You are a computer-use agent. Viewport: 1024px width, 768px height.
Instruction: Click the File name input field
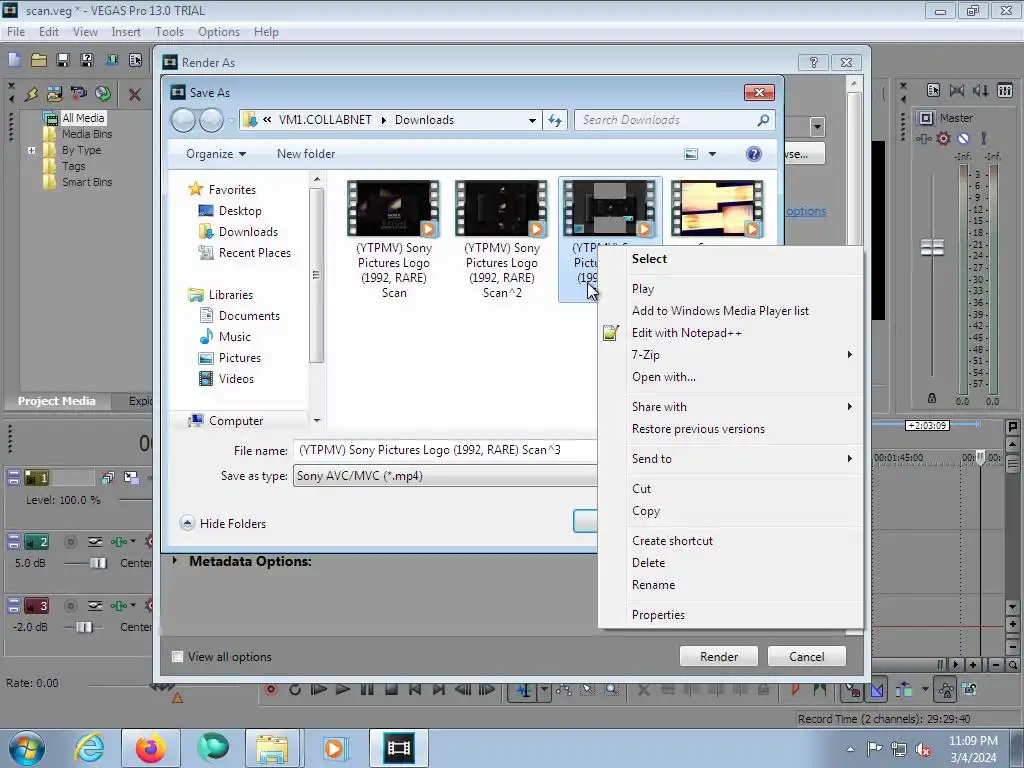pyautogui.click(x=445, y=450)
